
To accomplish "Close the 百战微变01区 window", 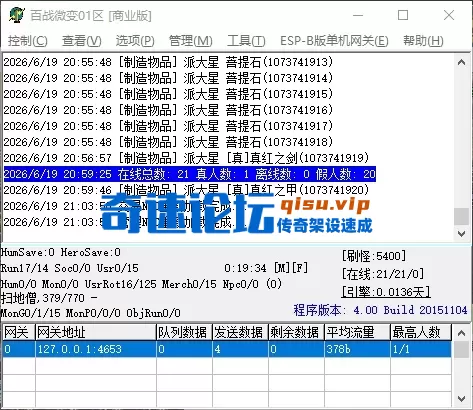I will click(x=449, y=15).
